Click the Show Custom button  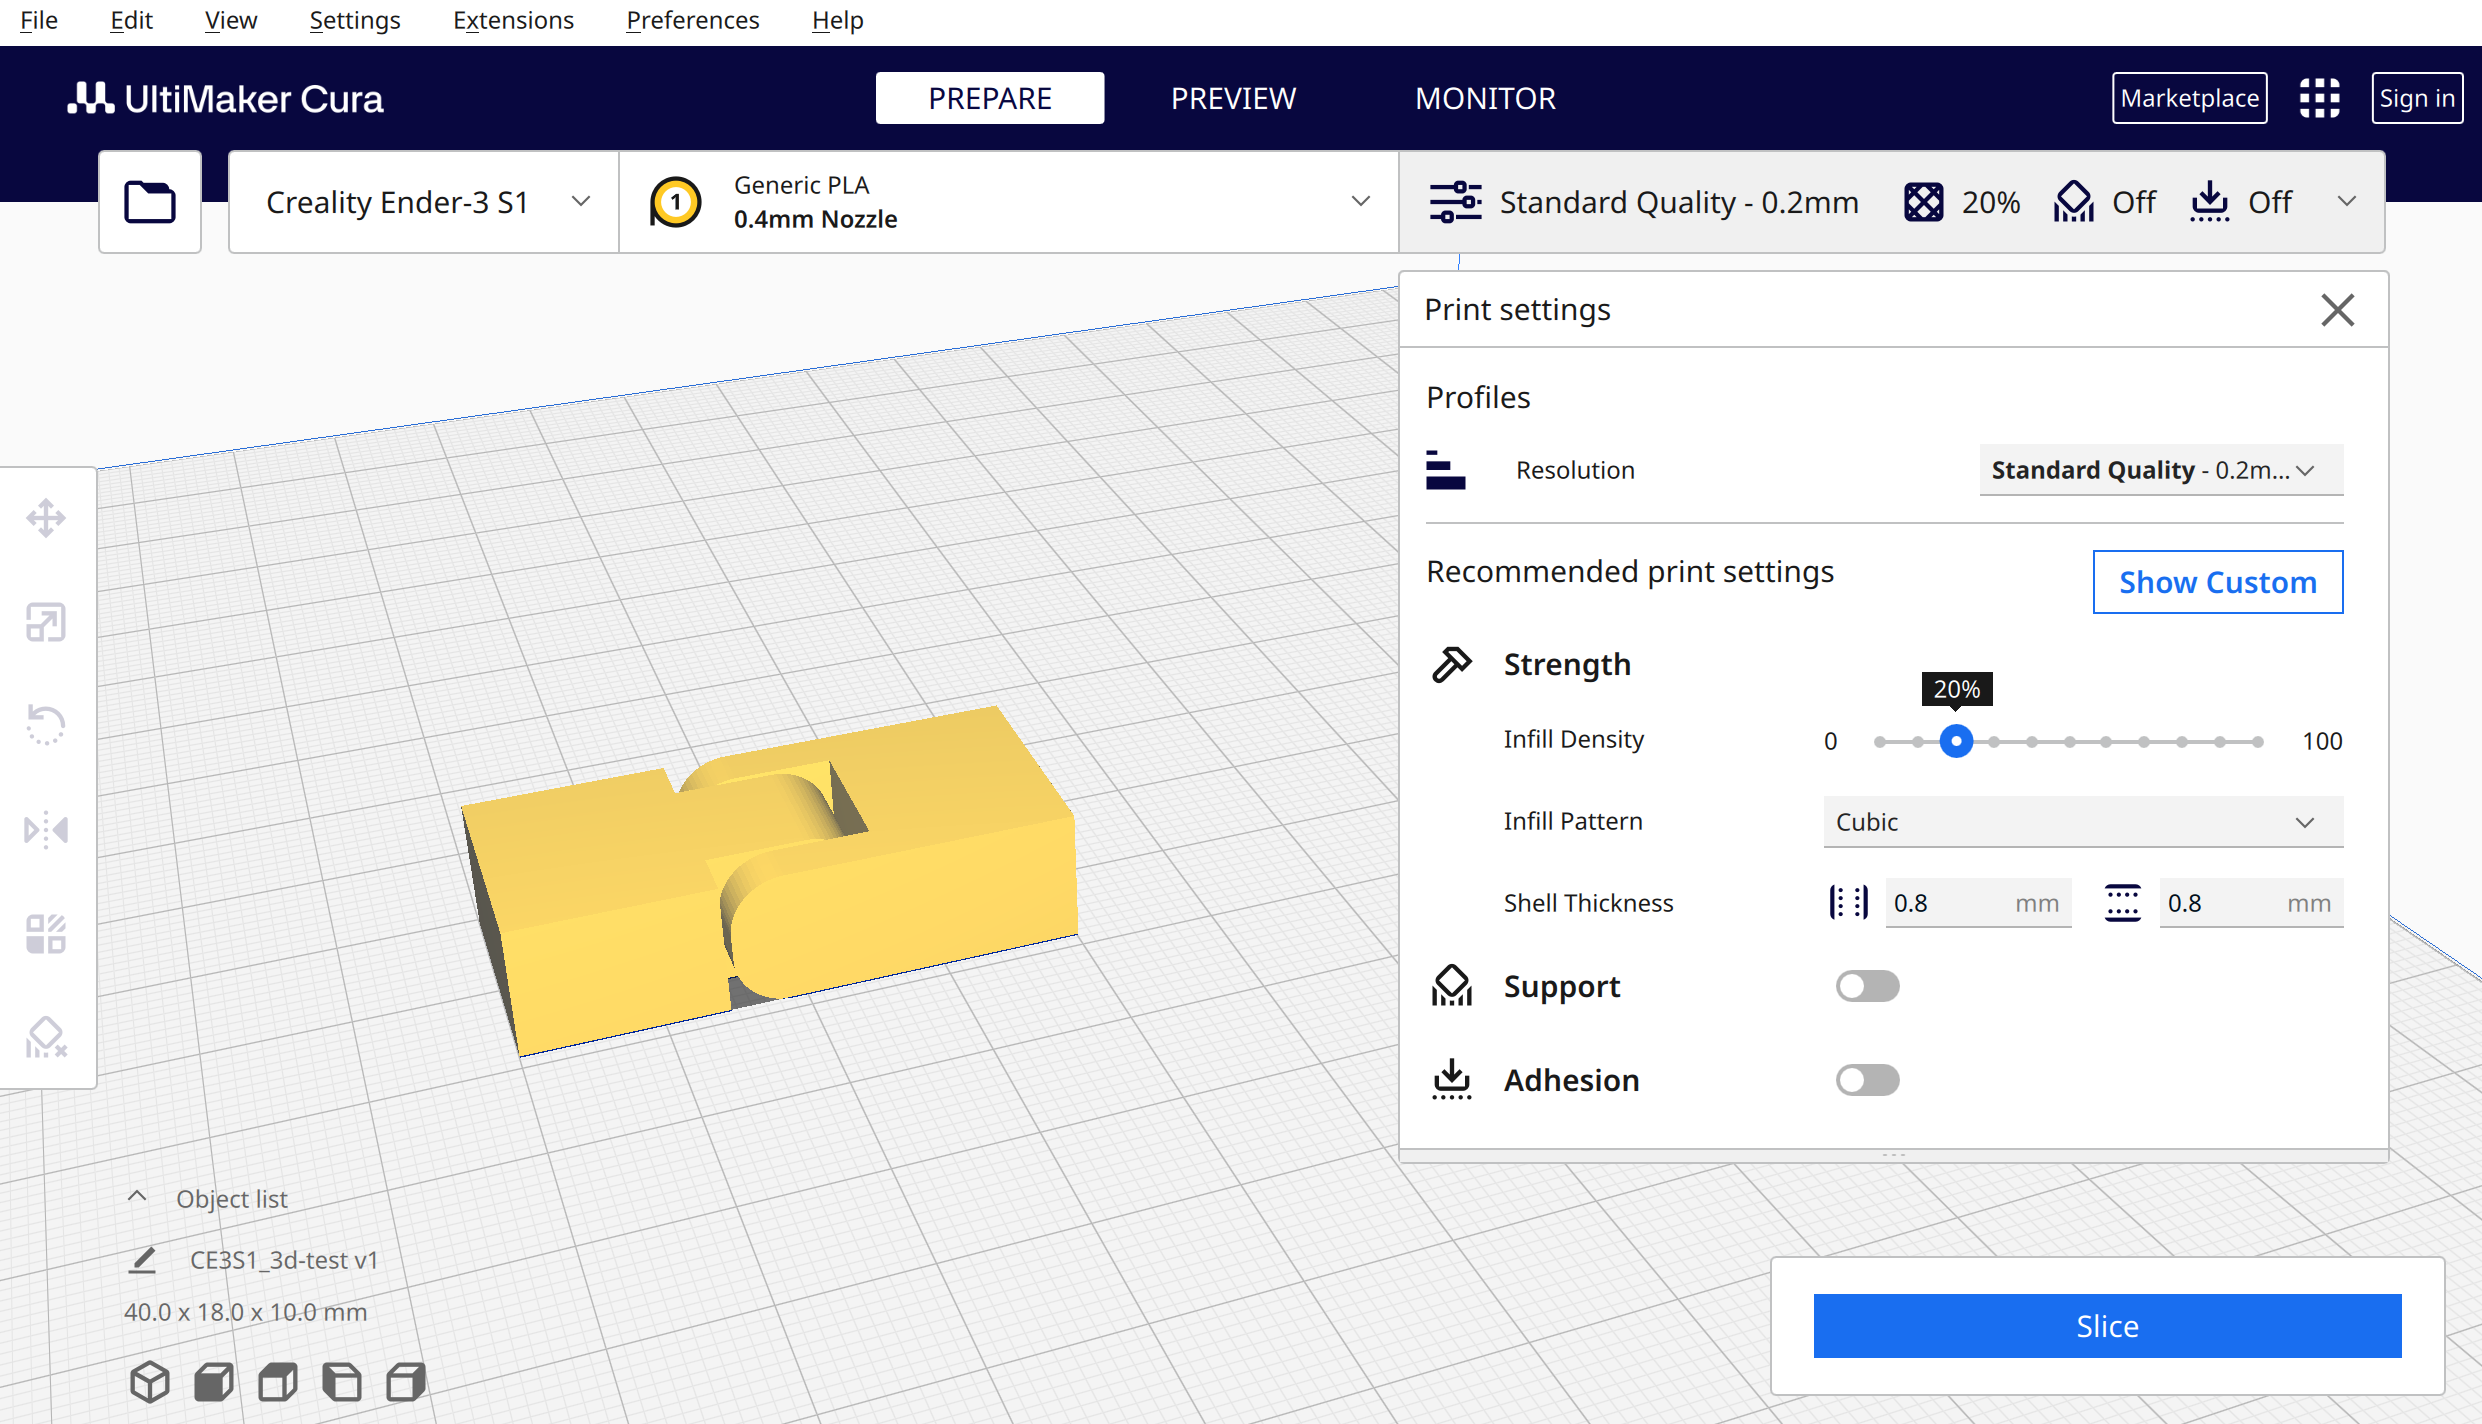click(2217, 582)
